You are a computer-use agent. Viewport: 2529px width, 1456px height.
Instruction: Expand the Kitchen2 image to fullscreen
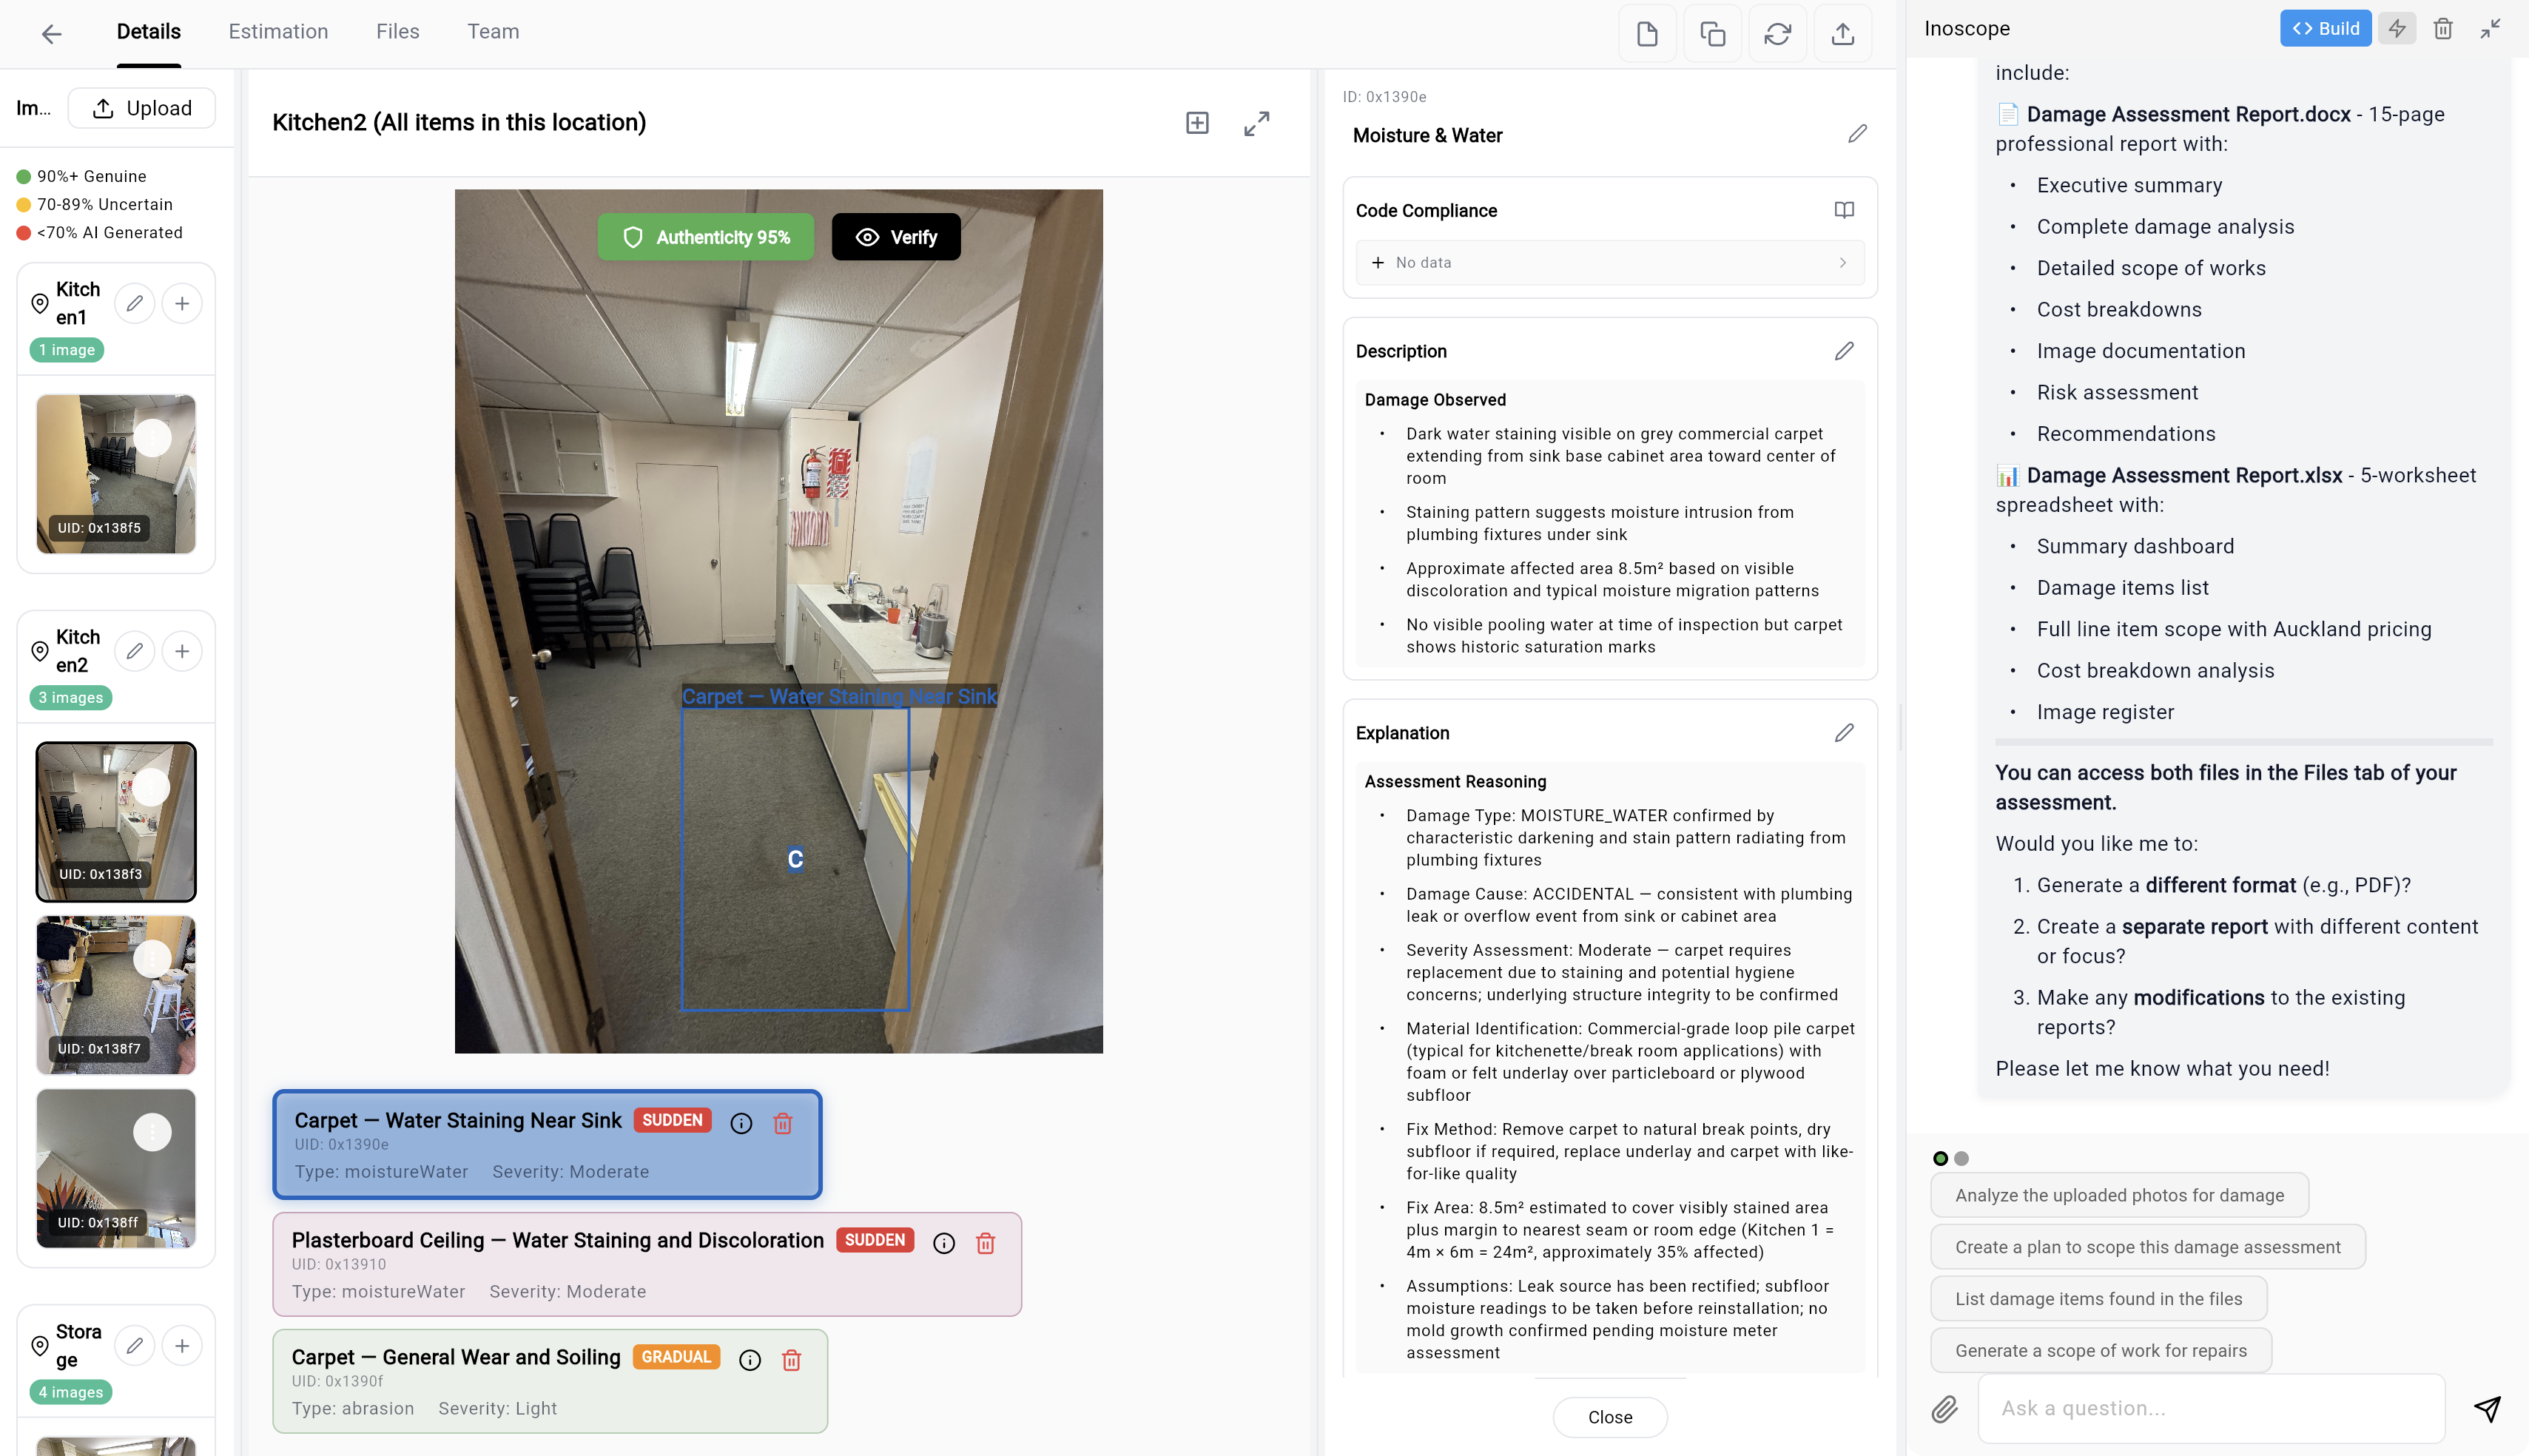click(x=1257, y=124)
